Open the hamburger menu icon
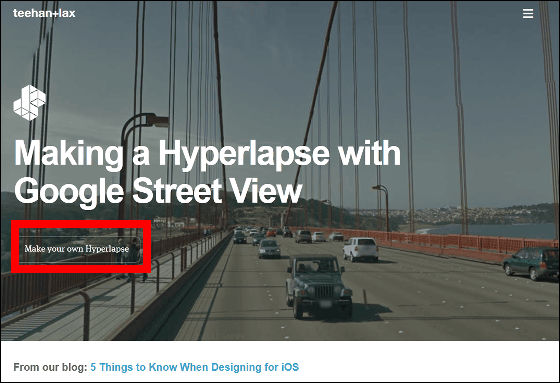 pyautogui.click(x=528, y=14)
